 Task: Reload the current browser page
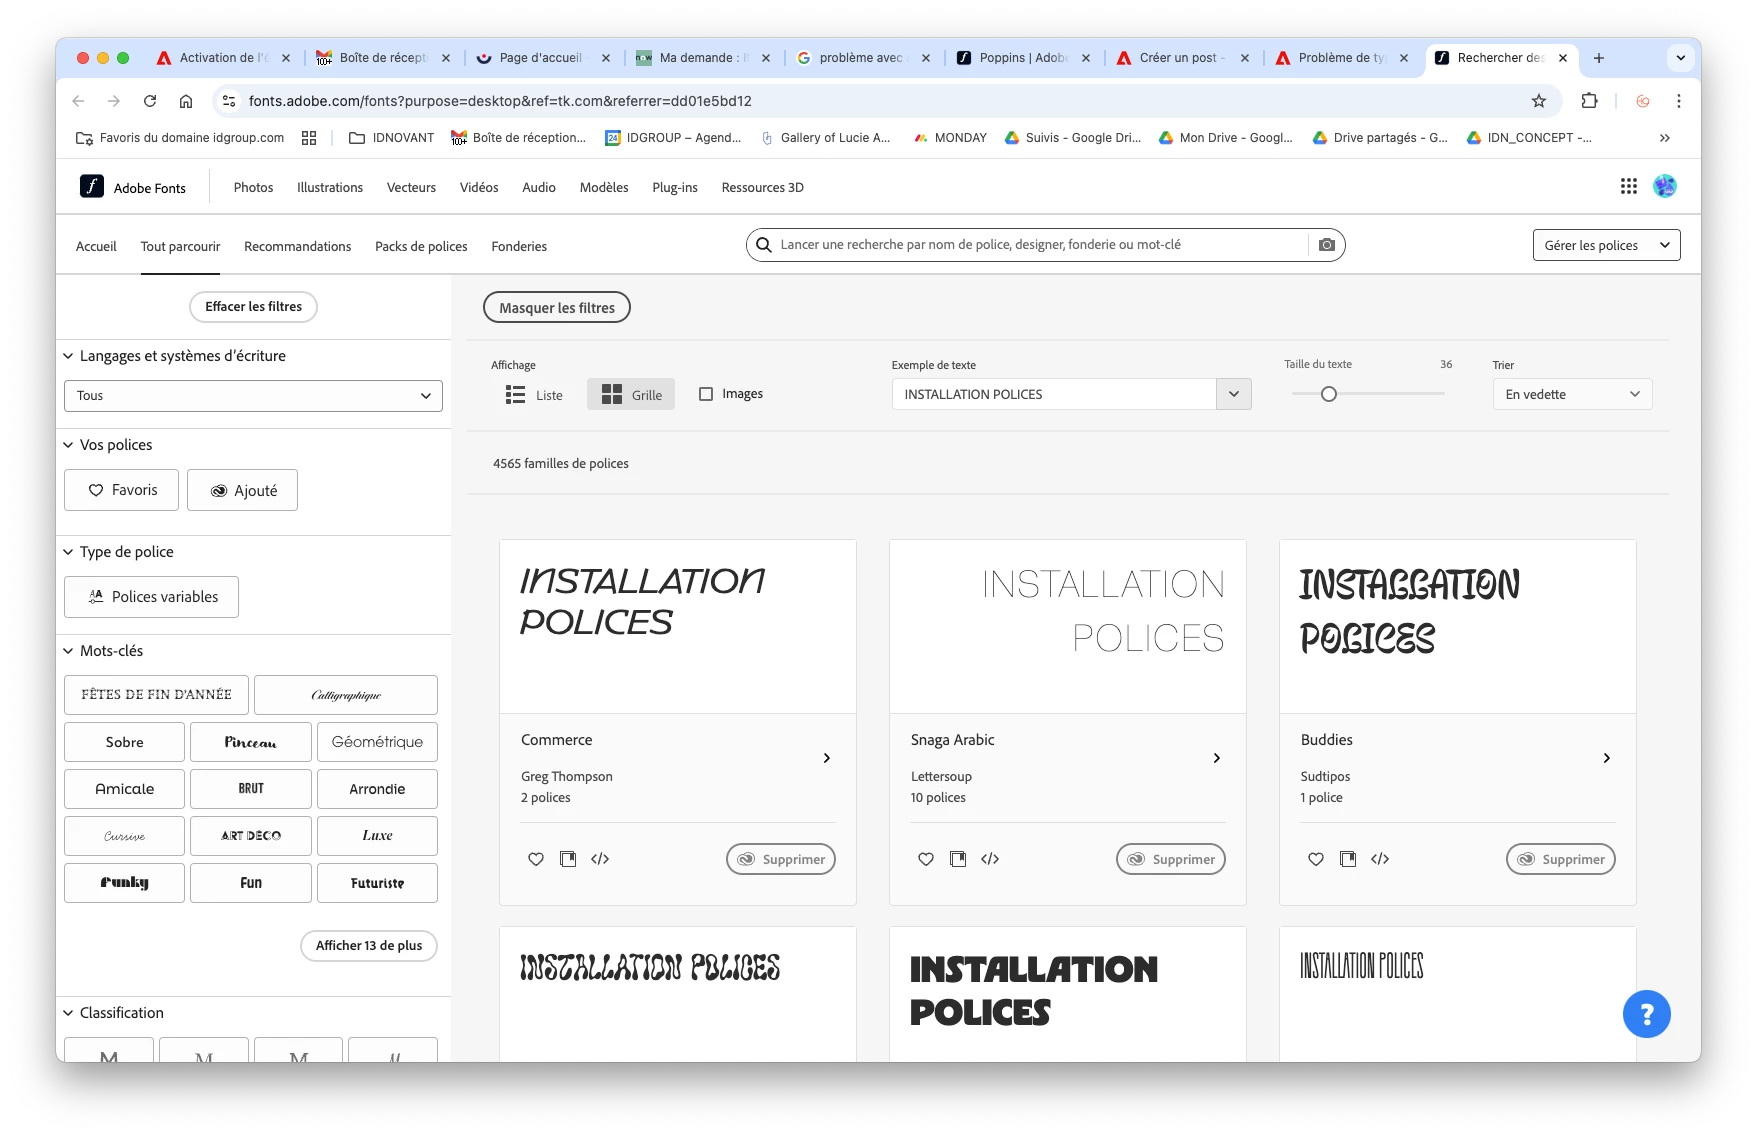[x=150, y=101]
